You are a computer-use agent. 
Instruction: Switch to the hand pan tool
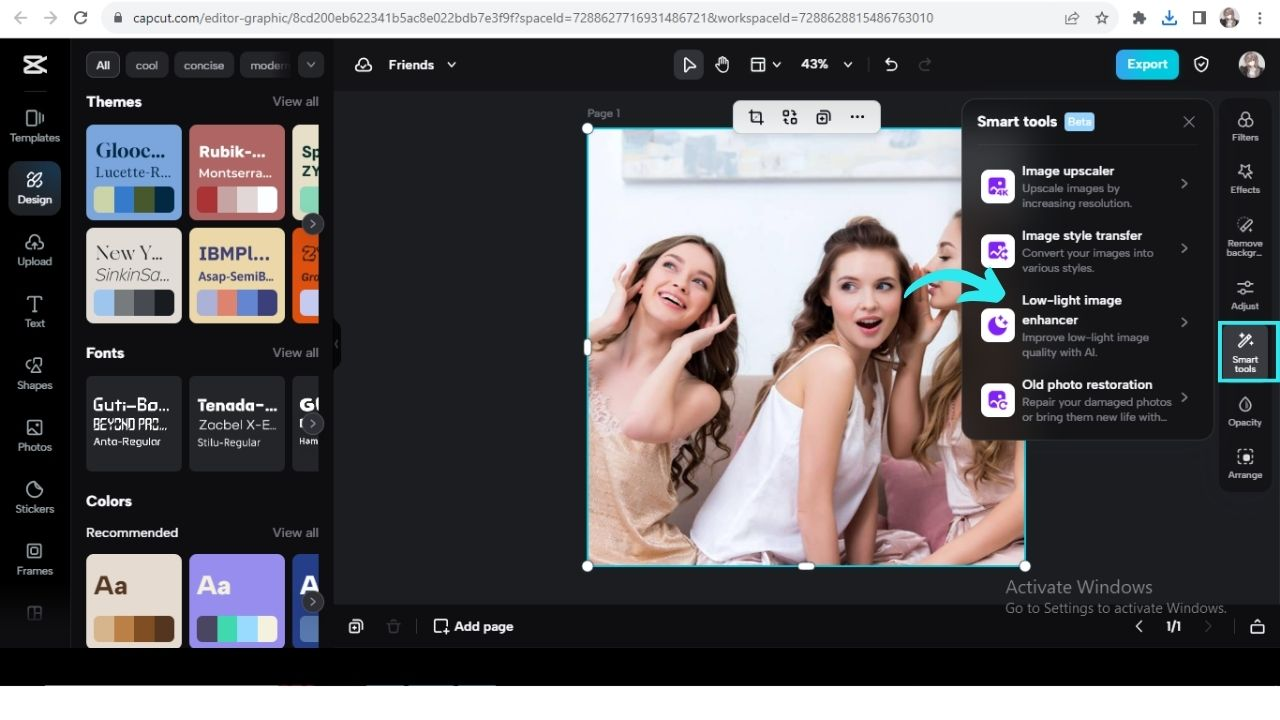pos(722,65)
